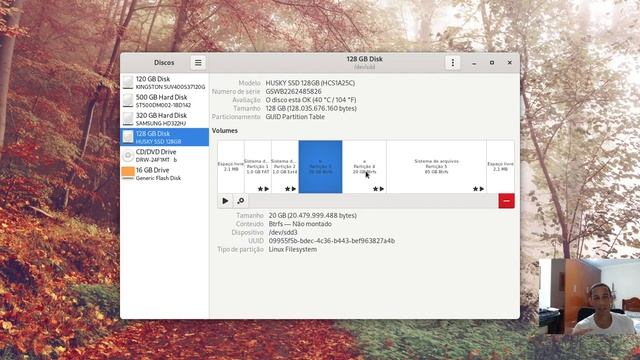Click the webcam video overlay thumbnail

pos(589,297)
